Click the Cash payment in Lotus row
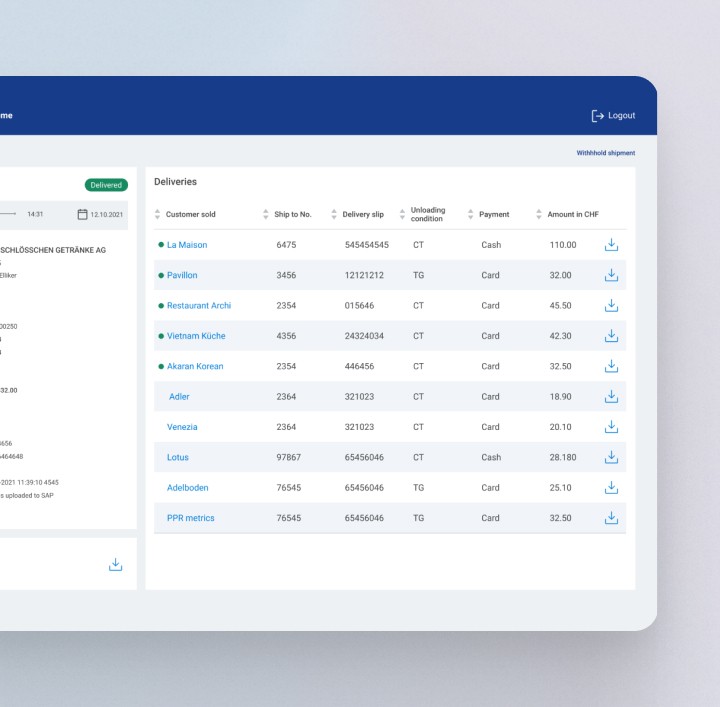This screenshot has width=720, height=707. click(x=491, y=457)
